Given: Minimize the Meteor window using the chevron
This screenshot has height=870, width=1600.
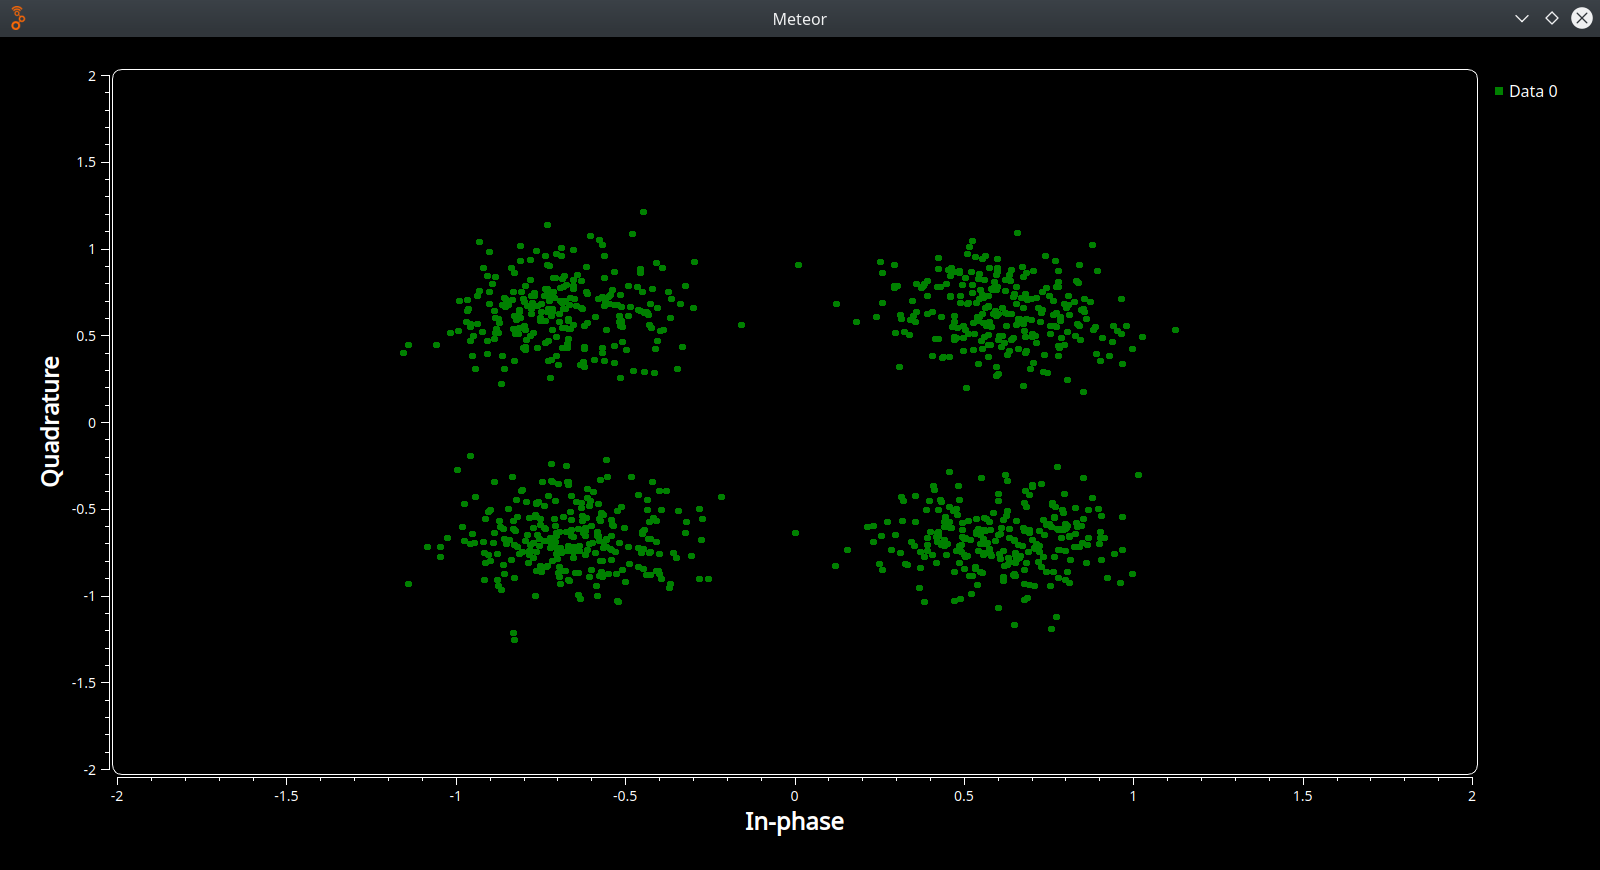Looking at the screenshot, I should (1522, 18).
